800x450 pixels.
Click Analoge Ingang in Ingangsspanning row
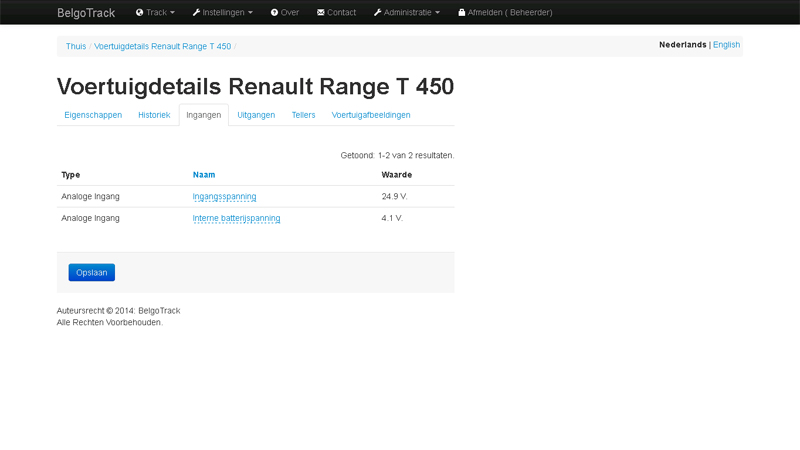pyautogui.click(x=90, y=196)
